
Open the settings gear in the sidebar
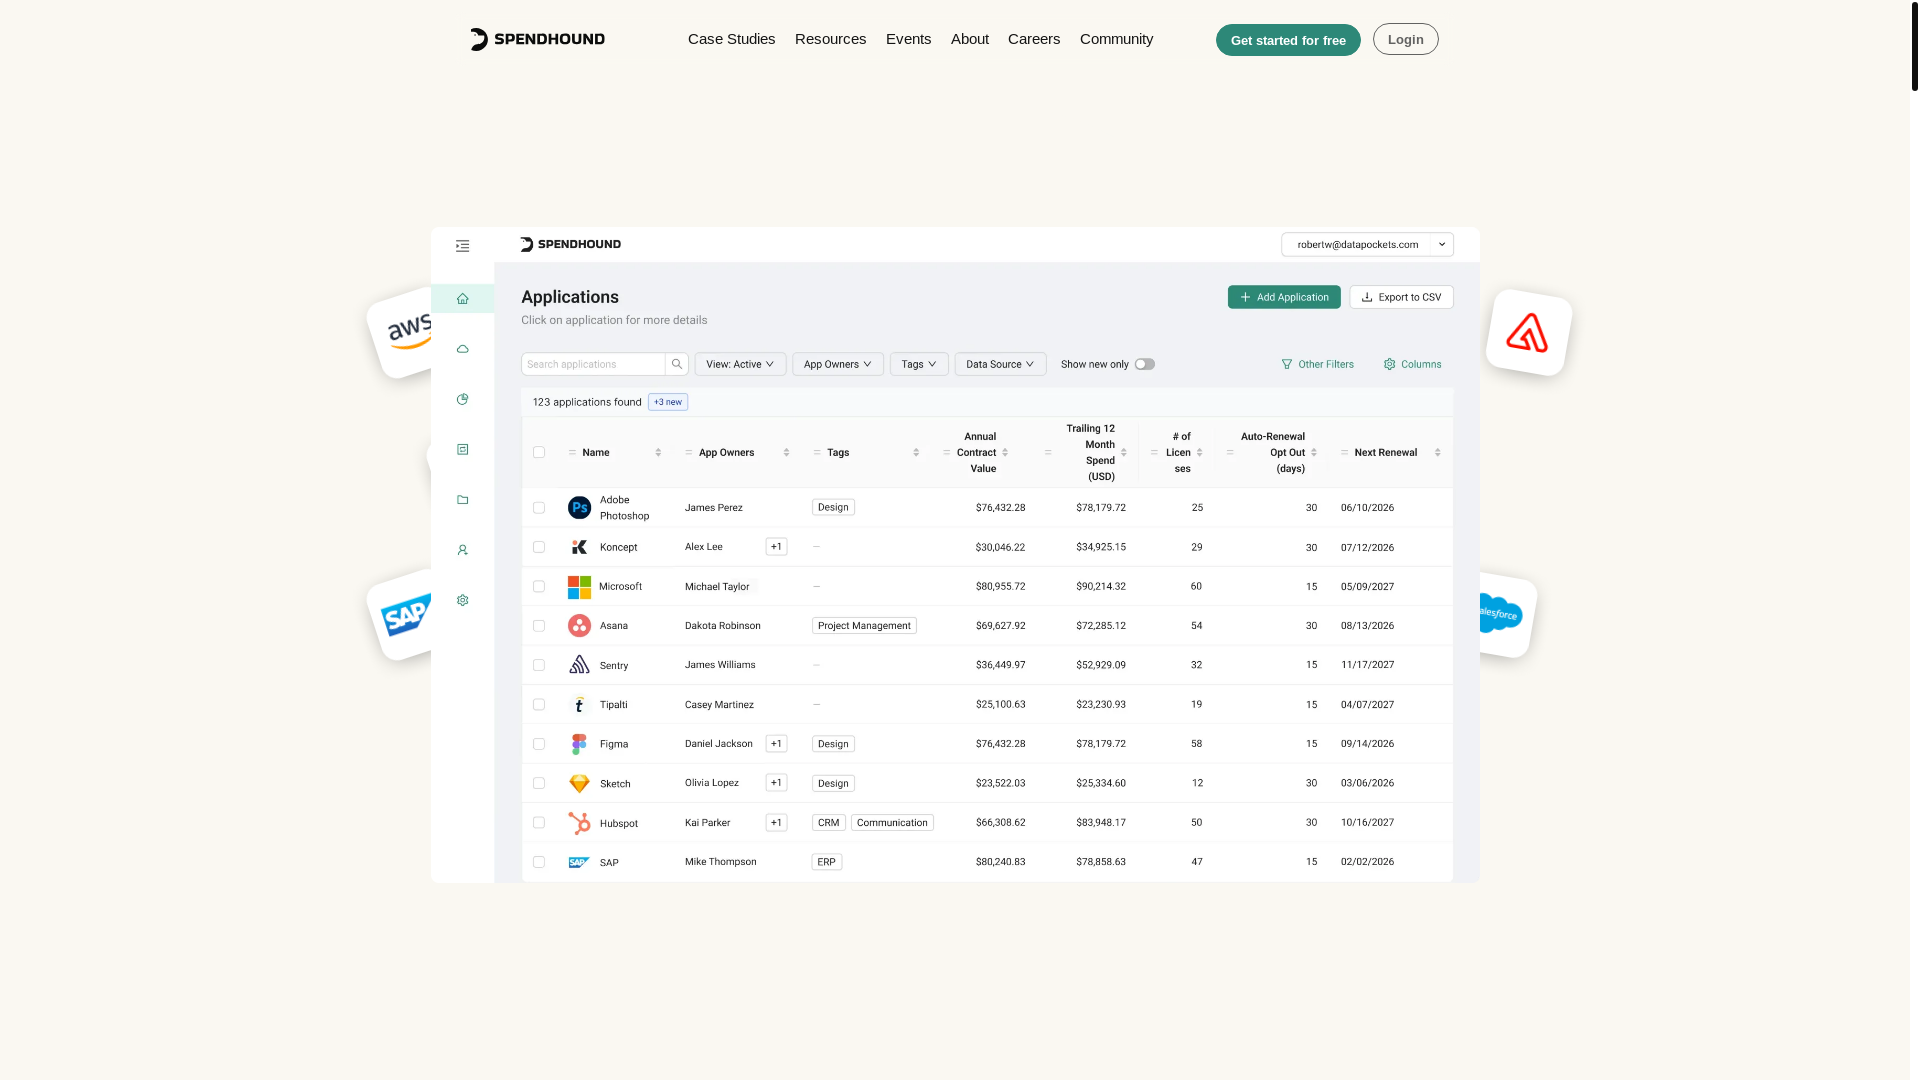[x=462, y=600]
